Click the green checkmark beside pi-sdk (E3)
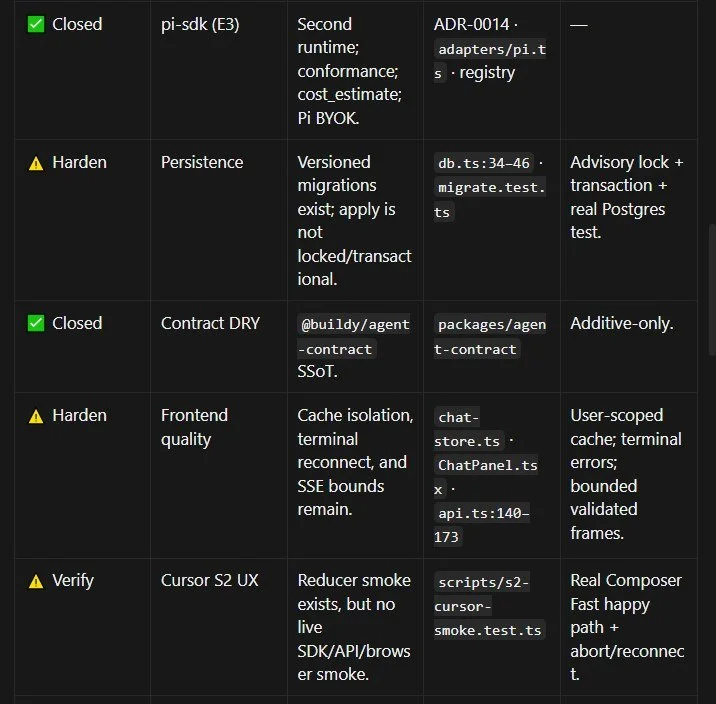Screen dimensions: 716x704 [x=36, y=24]
